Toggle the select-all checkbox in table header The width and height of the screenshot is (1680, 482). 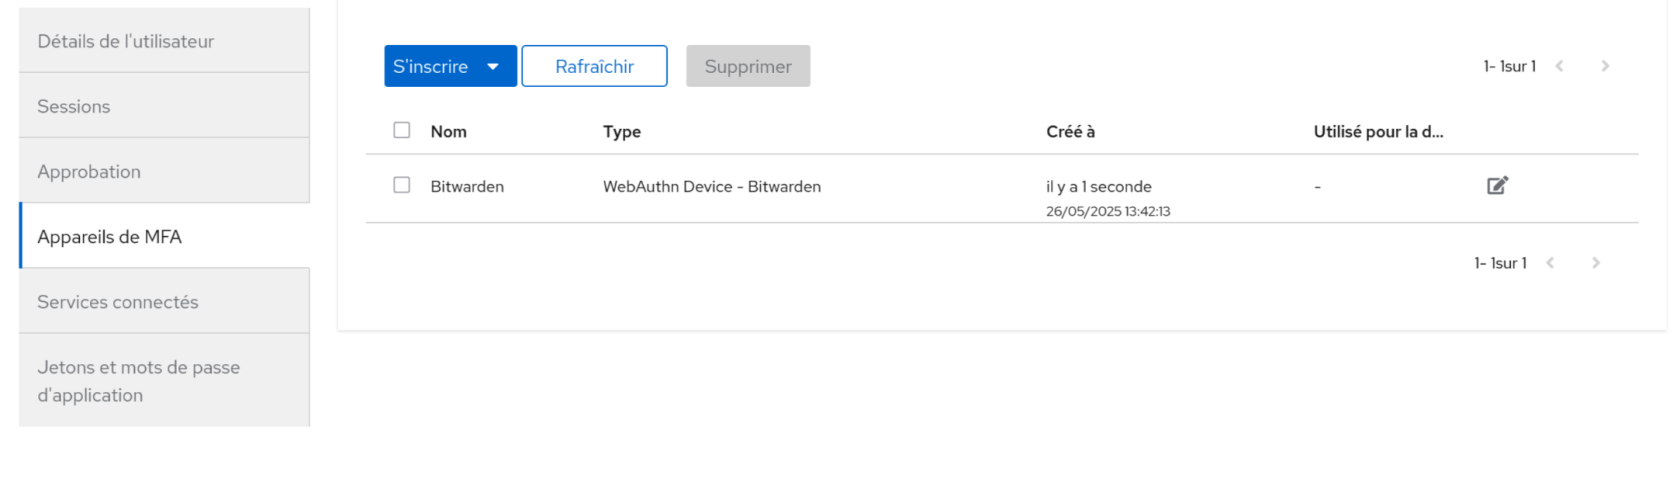402,130
